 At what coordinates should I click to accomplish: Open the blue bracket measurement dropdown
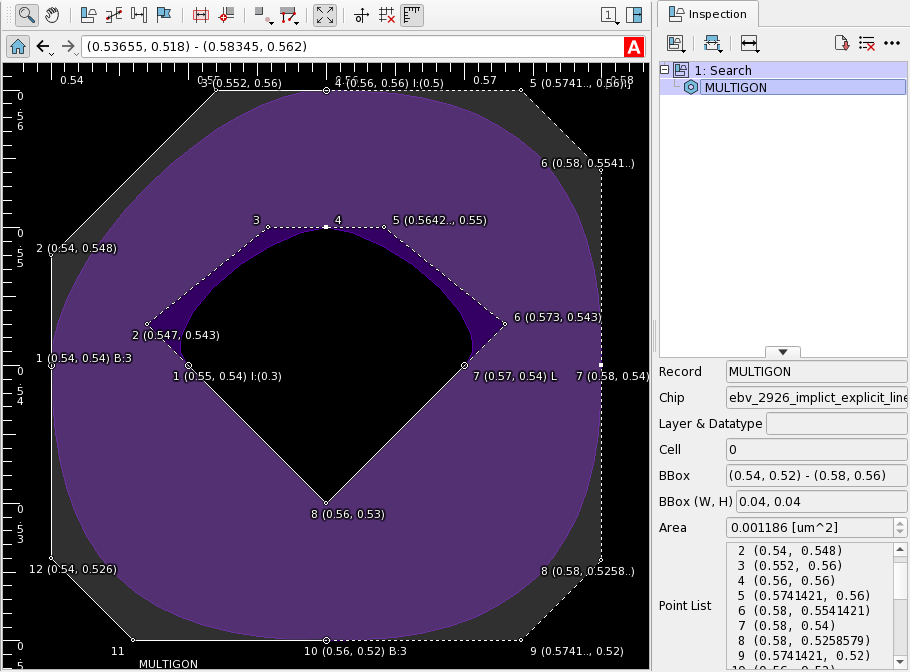click(x=713, y=44)
